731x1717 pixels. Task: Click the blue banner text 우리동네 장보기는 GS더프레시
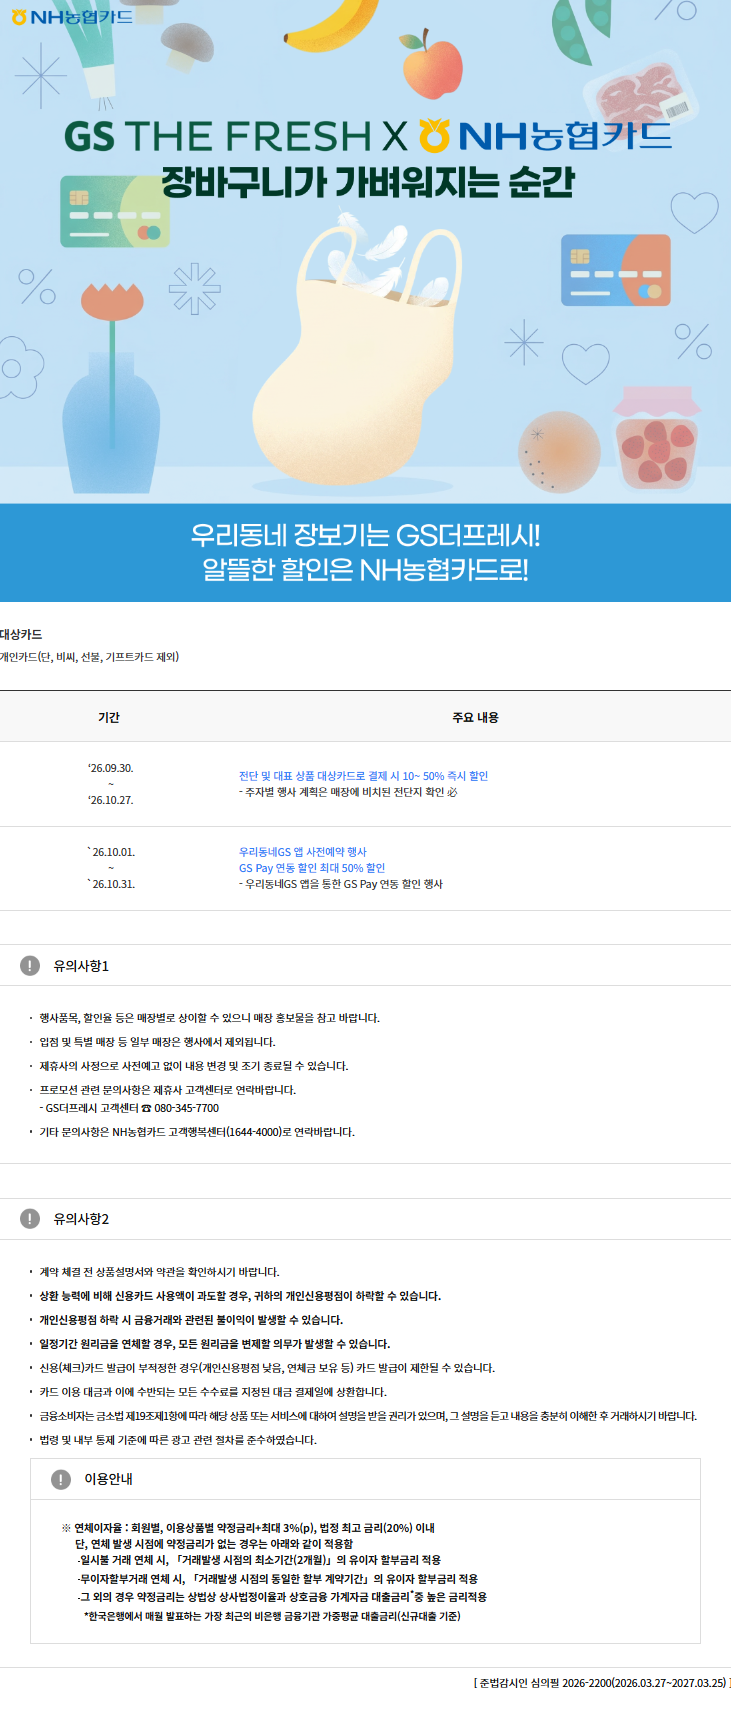pos(366,535)
